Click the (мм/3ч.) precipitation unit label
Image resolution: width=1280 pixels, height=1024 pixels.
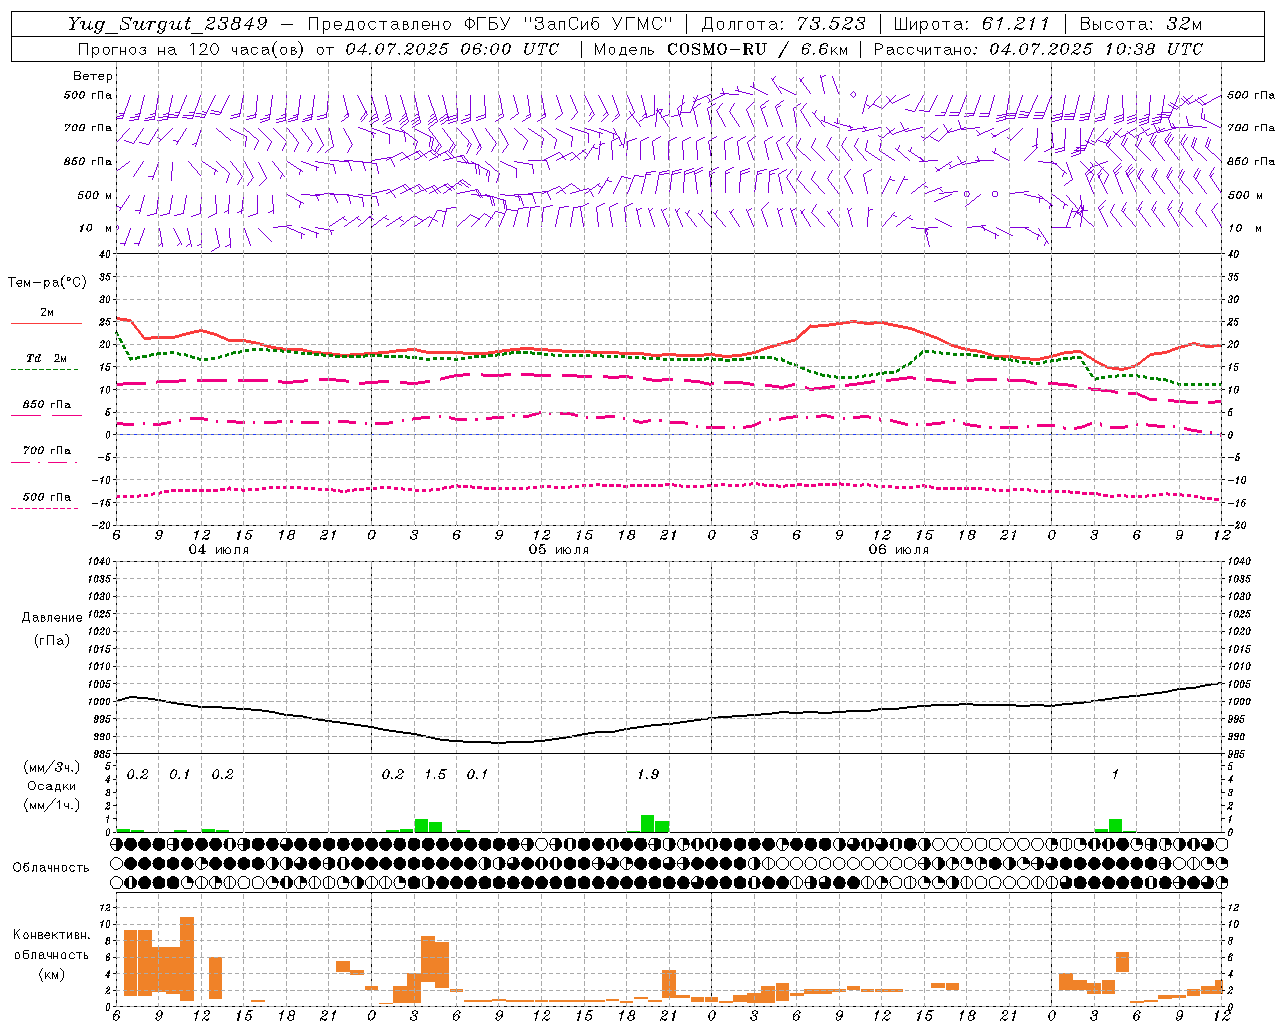click(x=52, y=768)
